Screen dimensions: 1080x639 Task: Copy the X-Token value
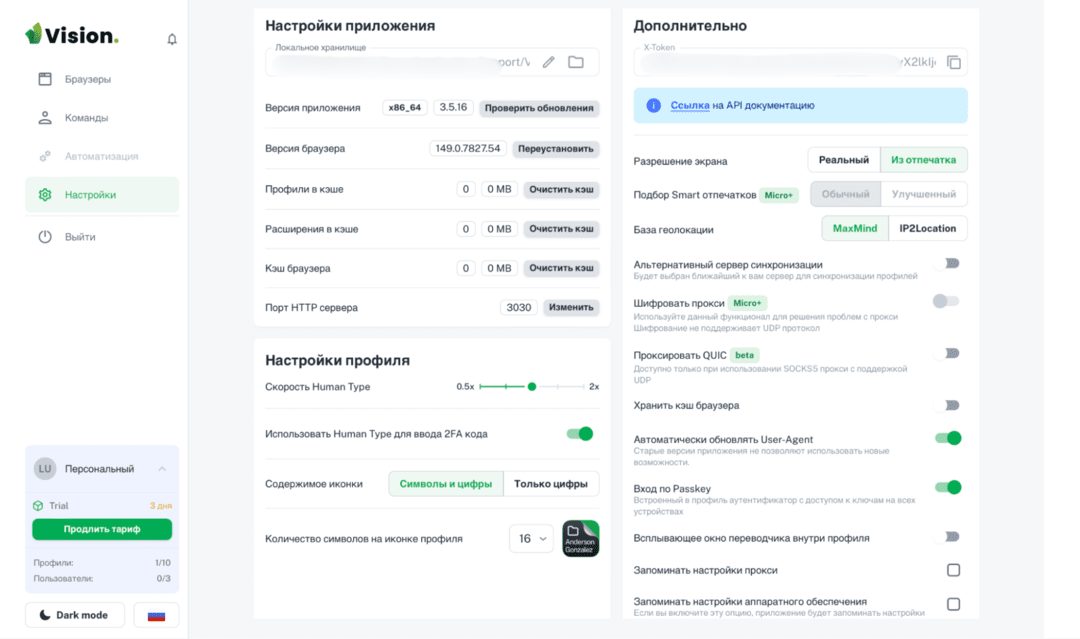[954, 62]
